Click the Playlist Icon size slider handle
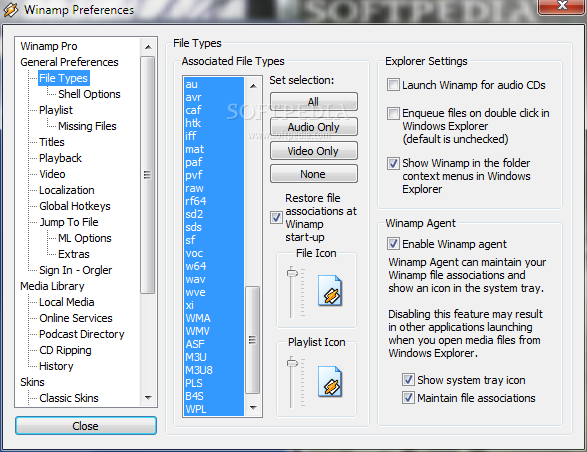The image size is (587, 452). point(292,363)
